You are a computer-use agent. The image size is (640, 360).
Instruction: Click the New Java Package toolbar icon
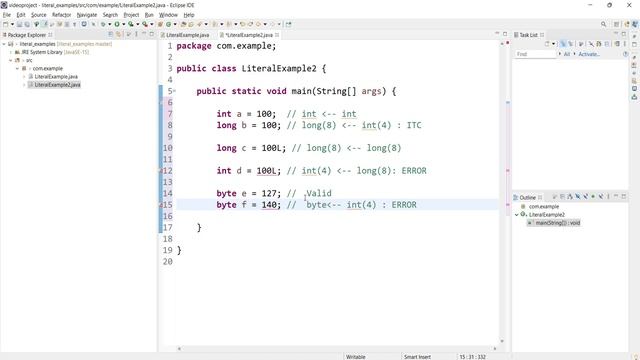(x=160, y=24)
